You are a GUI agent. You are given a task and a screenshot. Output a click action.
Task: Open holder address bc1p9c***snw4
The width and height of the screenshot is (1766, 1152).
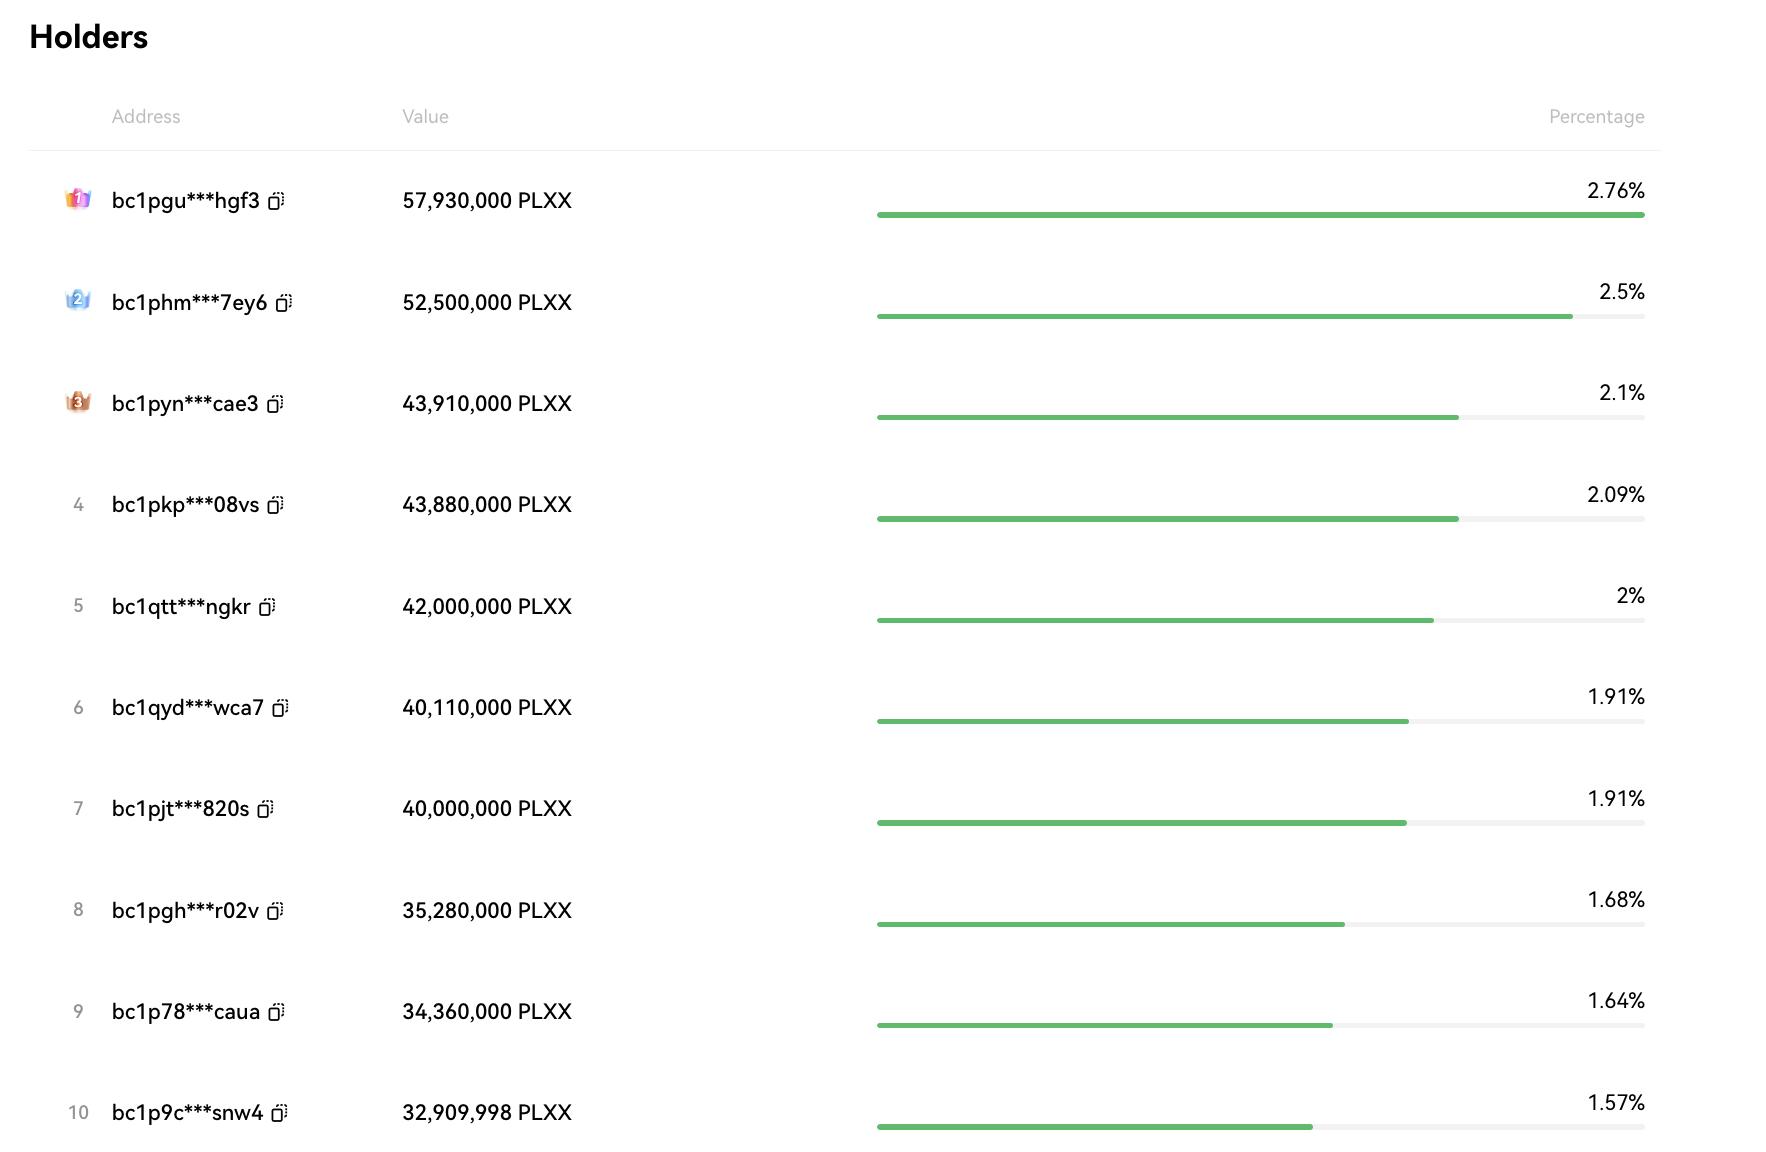tap(187, 1113)
